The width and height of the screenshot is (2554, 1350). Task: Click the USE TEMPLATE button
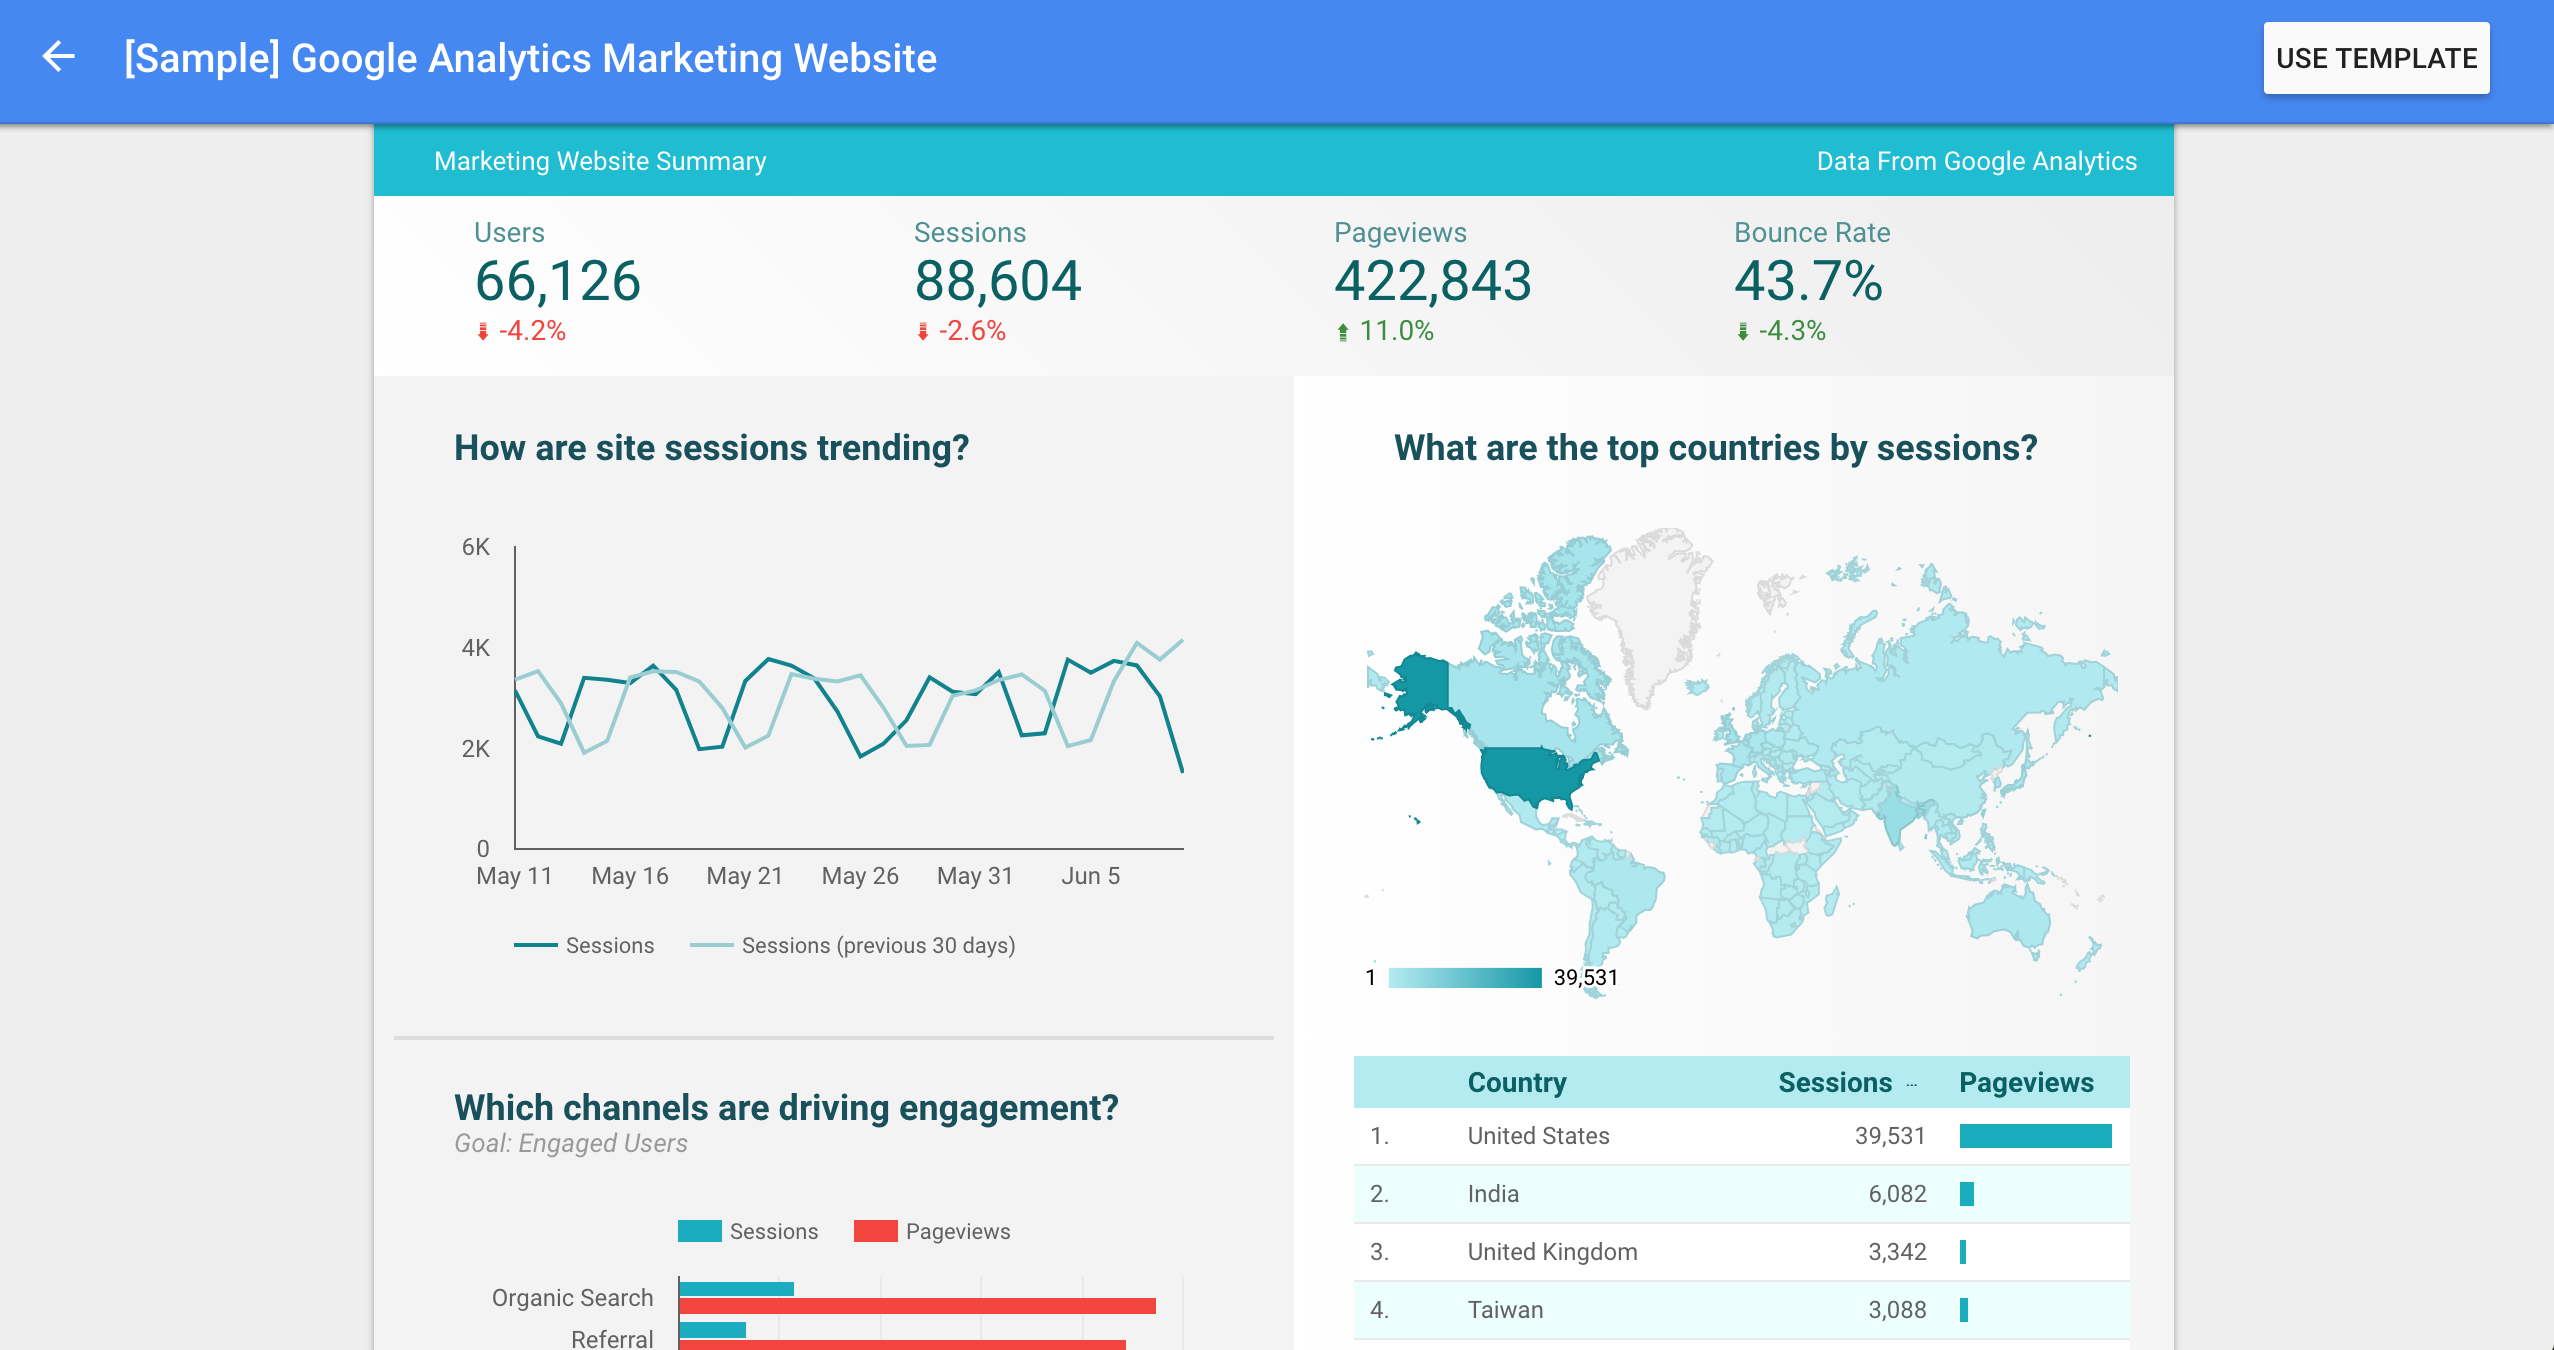(x=2376, y=58)
